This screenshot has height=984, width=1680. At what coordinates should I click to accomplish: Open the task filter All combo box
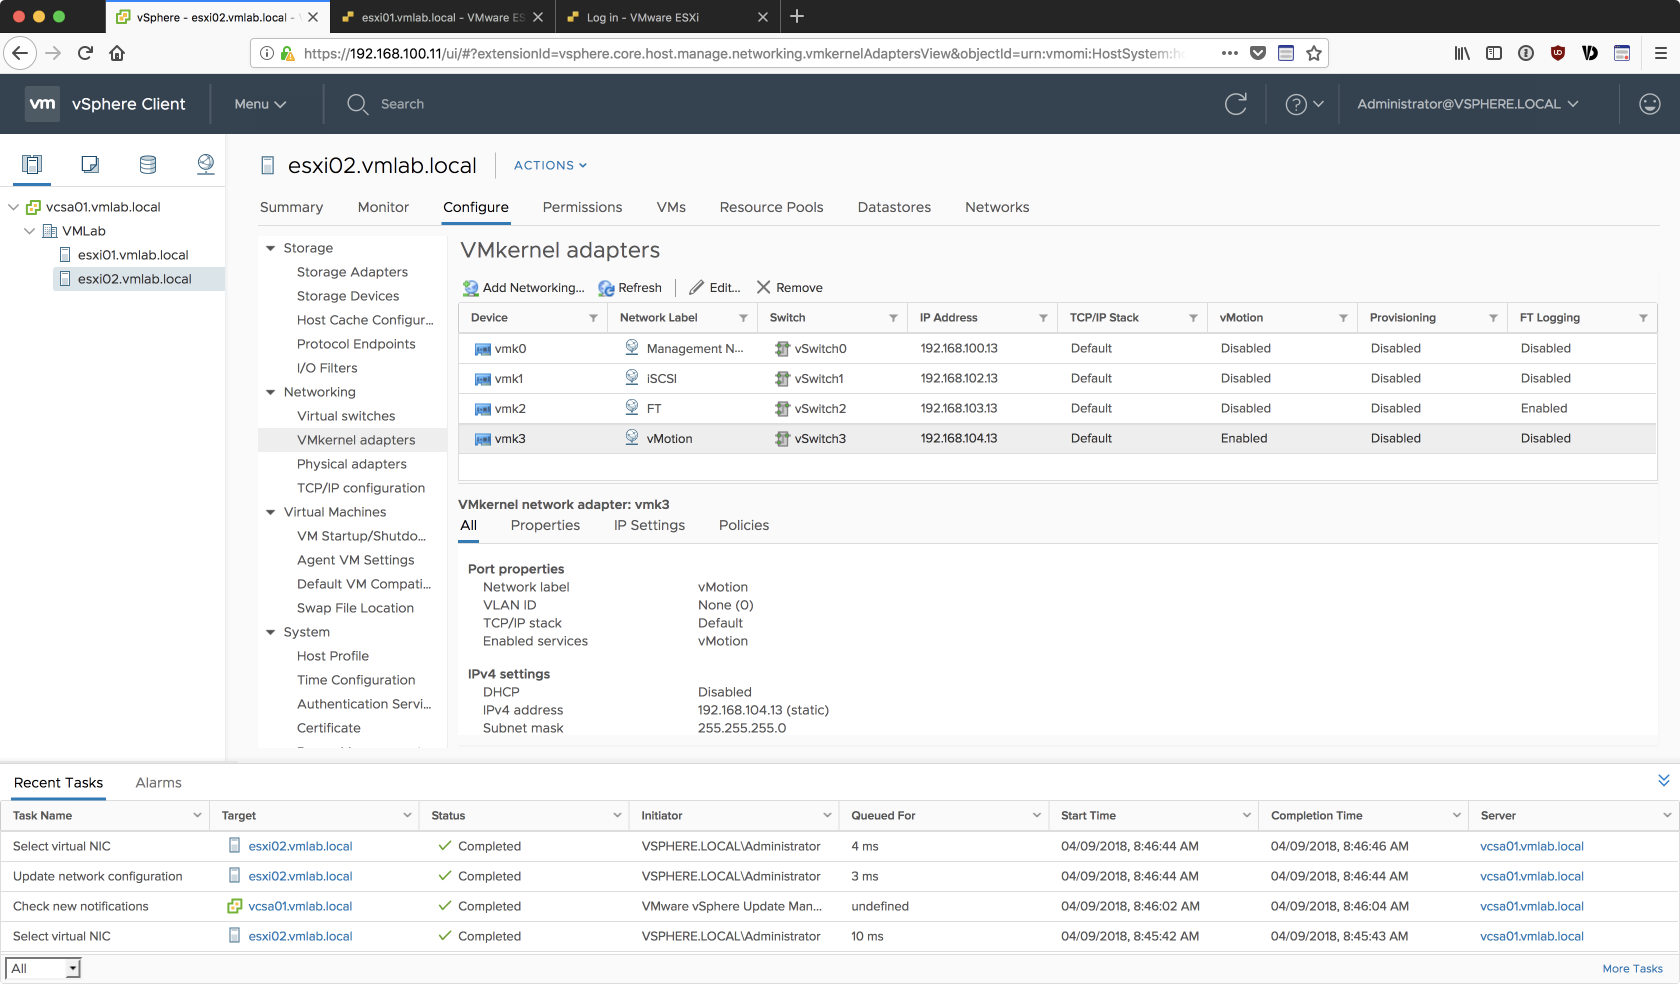tap(43, 968)
